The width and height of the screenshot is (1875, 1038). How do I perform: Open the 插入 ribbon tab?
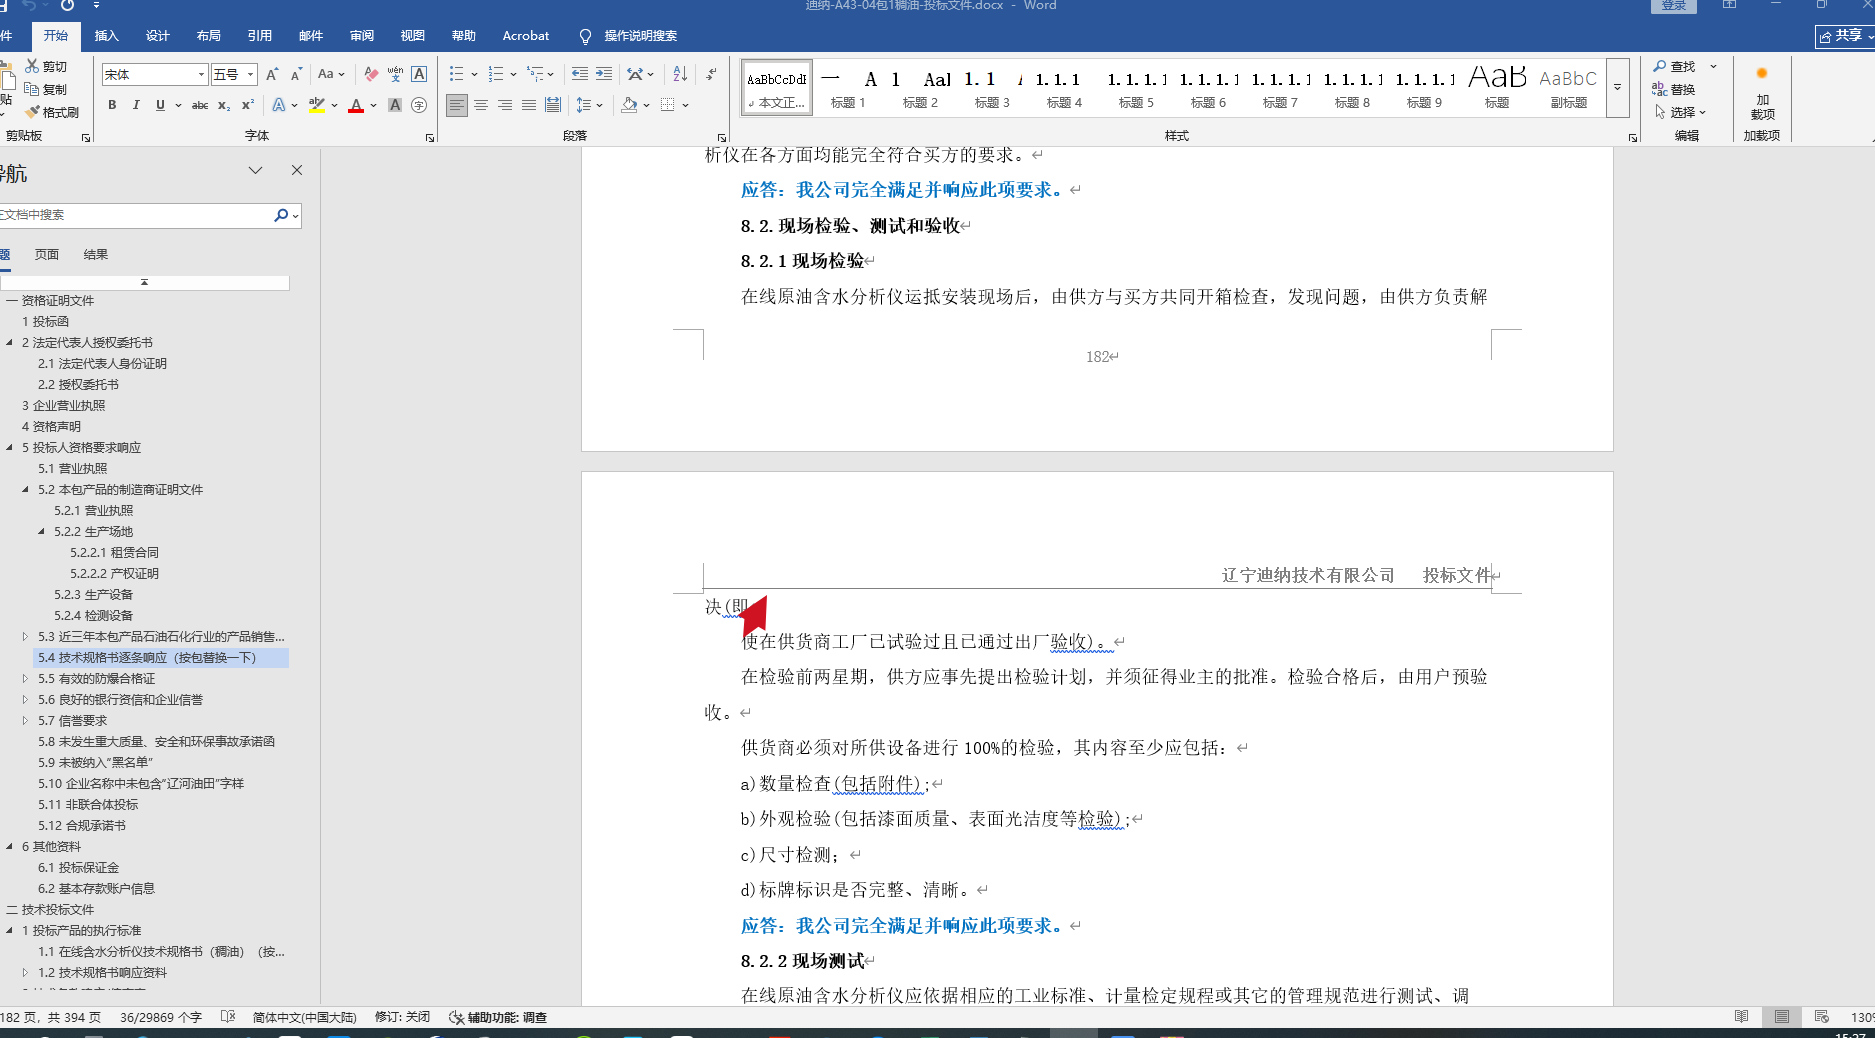tap(106, 36)
